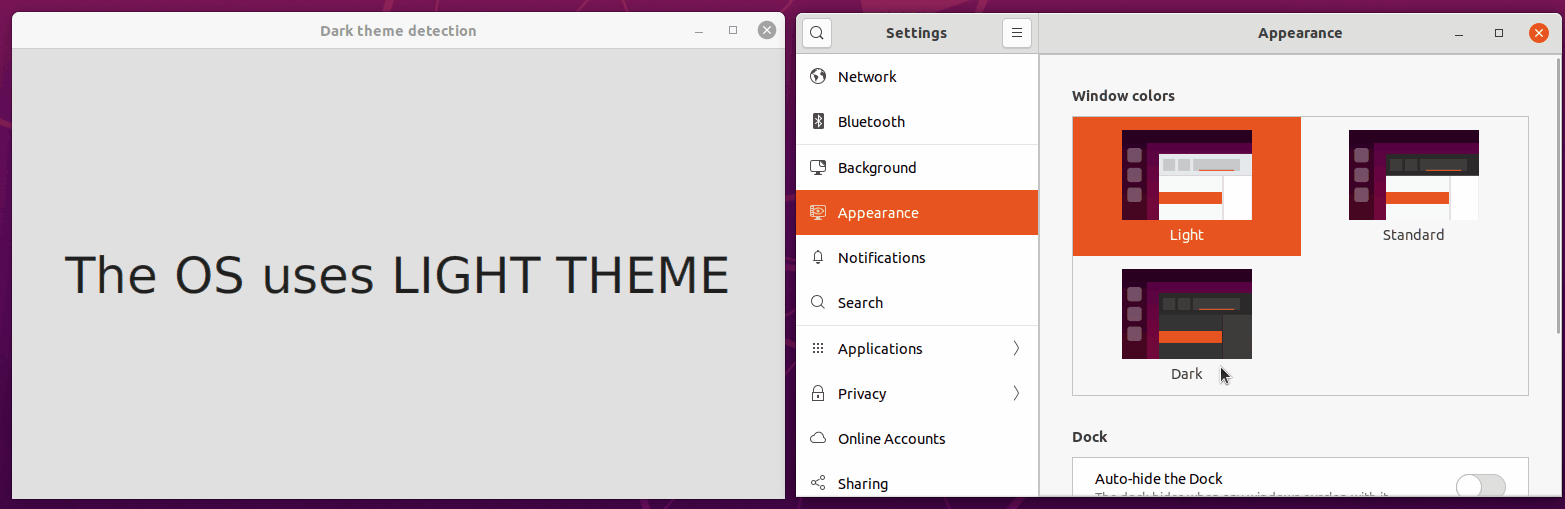The height and width of the screenshot is (509, 1565).
Task: Expand the Applications submenu chevron
Action: (x=1016, y=349)
